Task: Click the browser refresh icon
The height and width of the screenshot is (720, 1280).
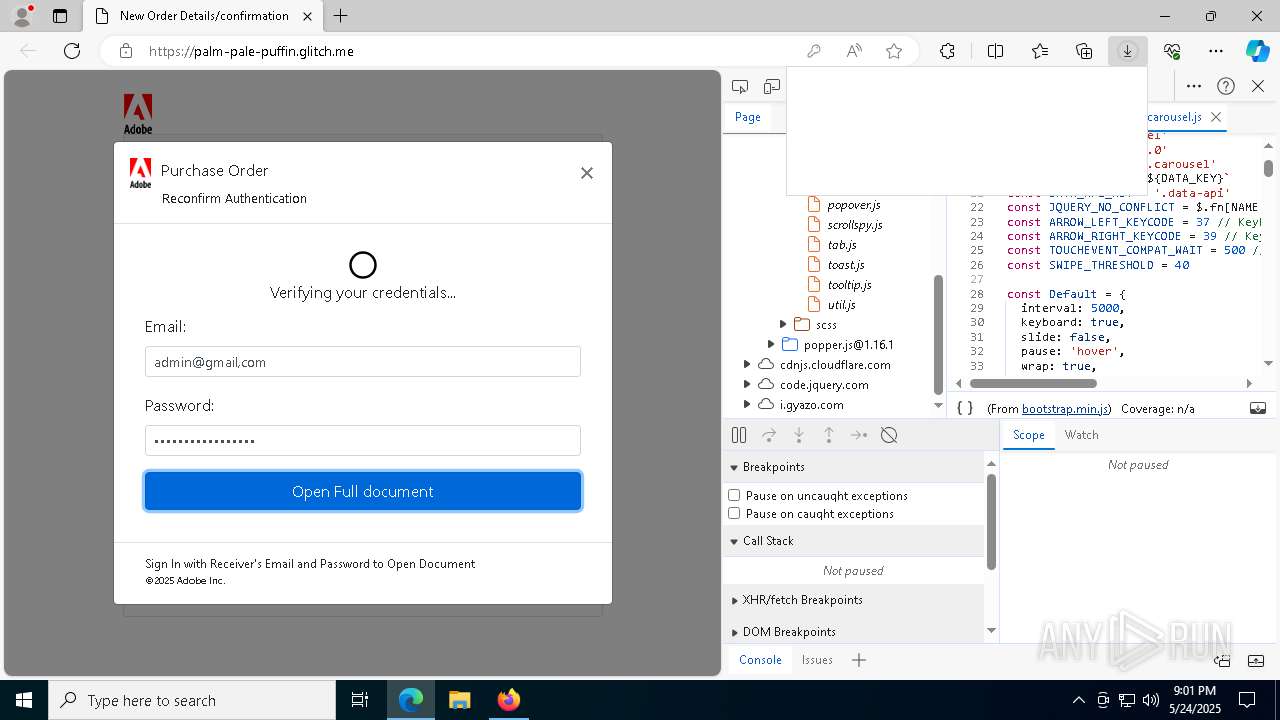Action: click(72, 51)
